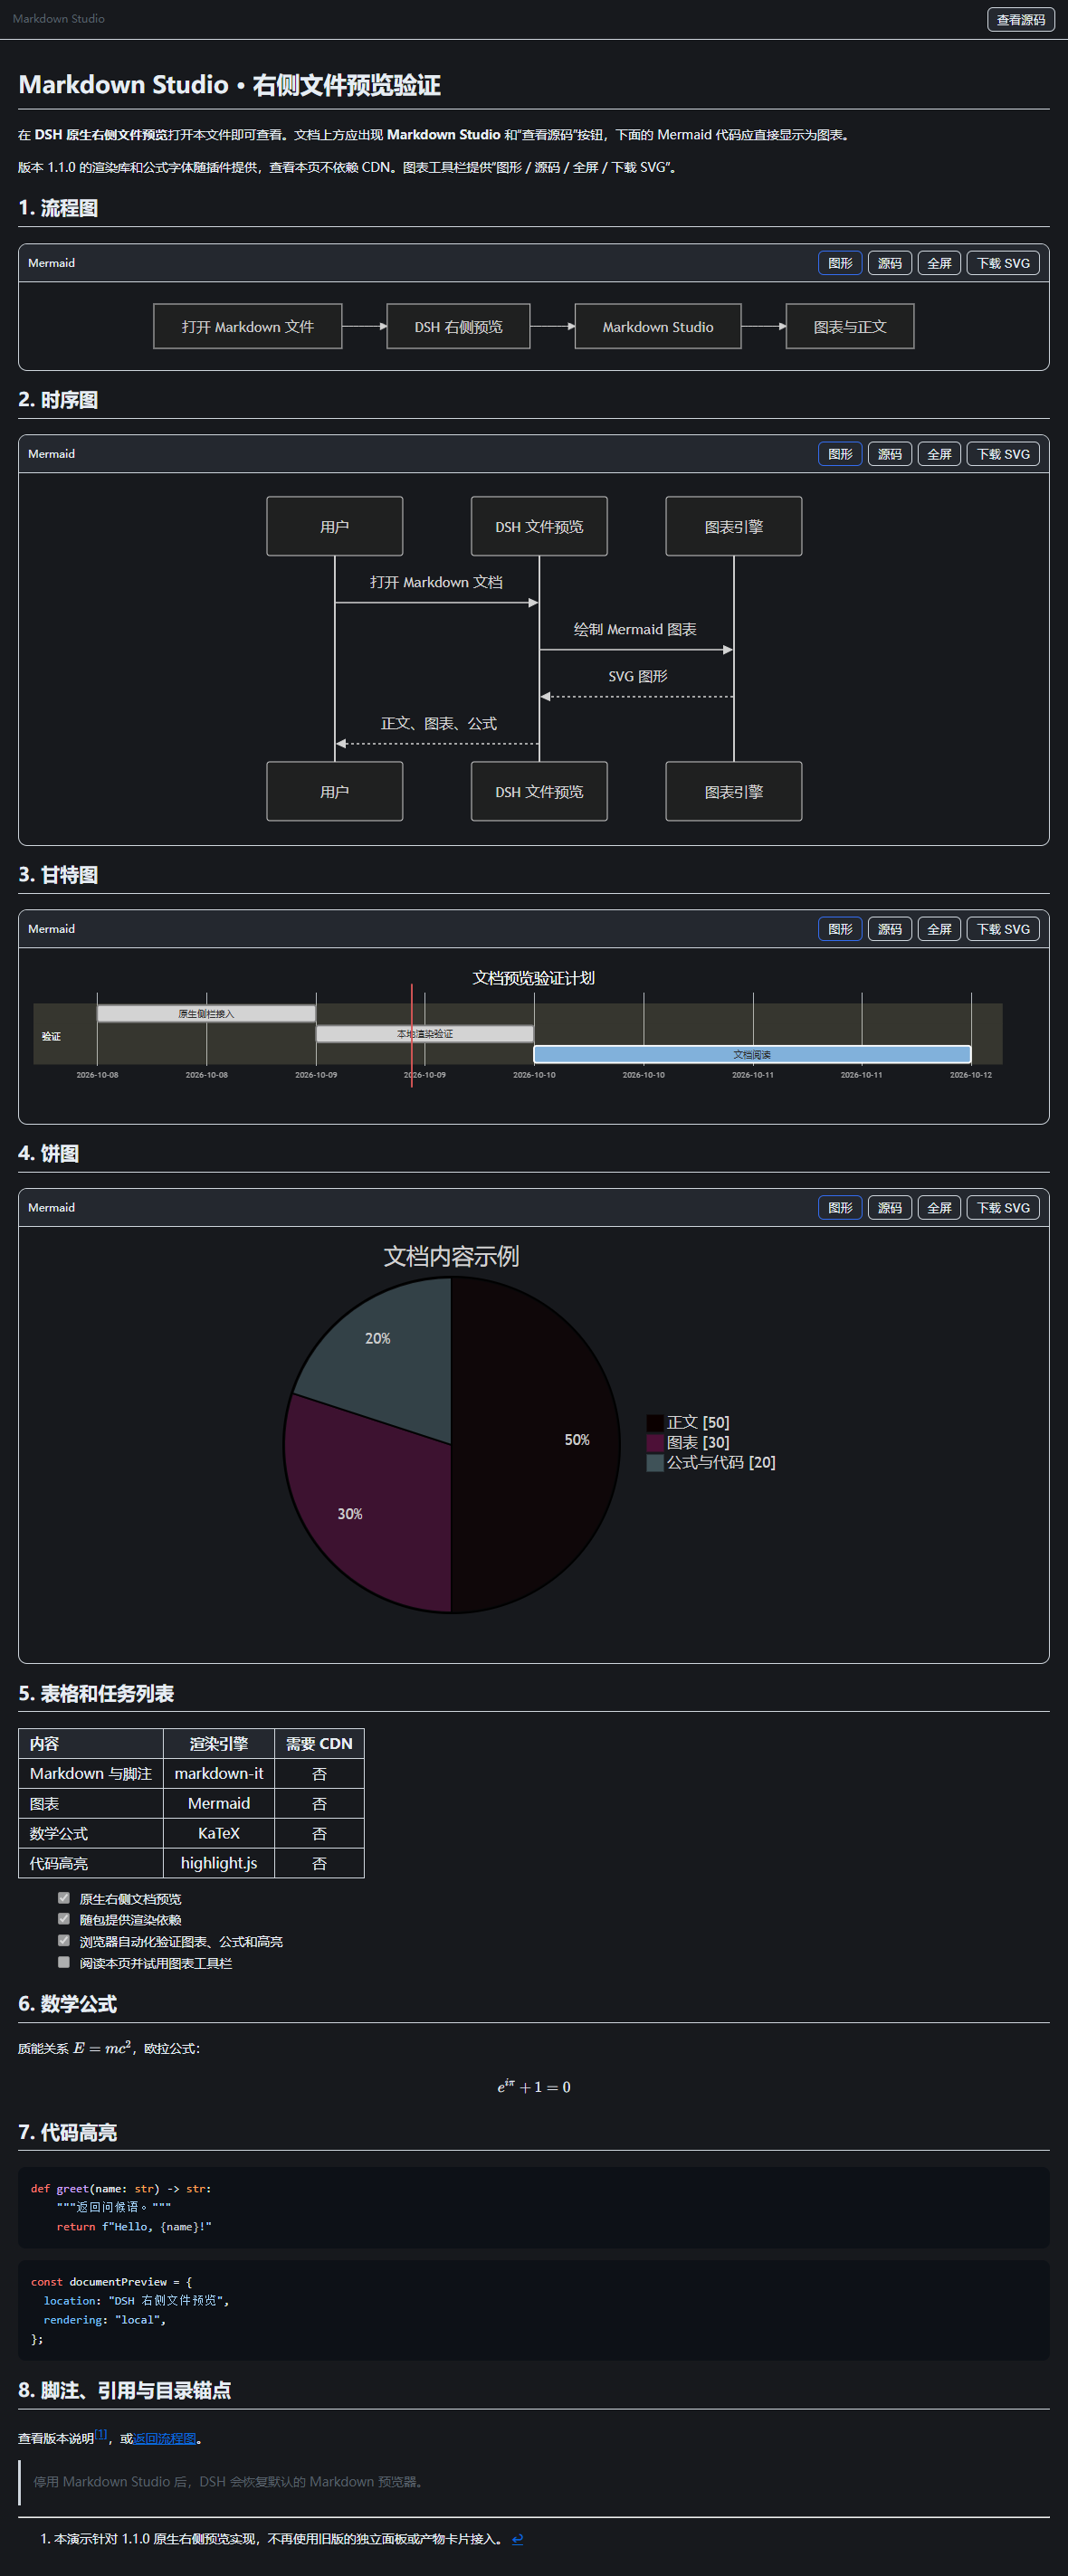The image size is (1068, 2576).
Task: Click the '绘制 Mermaid 图表' message label
Action: 635,629
